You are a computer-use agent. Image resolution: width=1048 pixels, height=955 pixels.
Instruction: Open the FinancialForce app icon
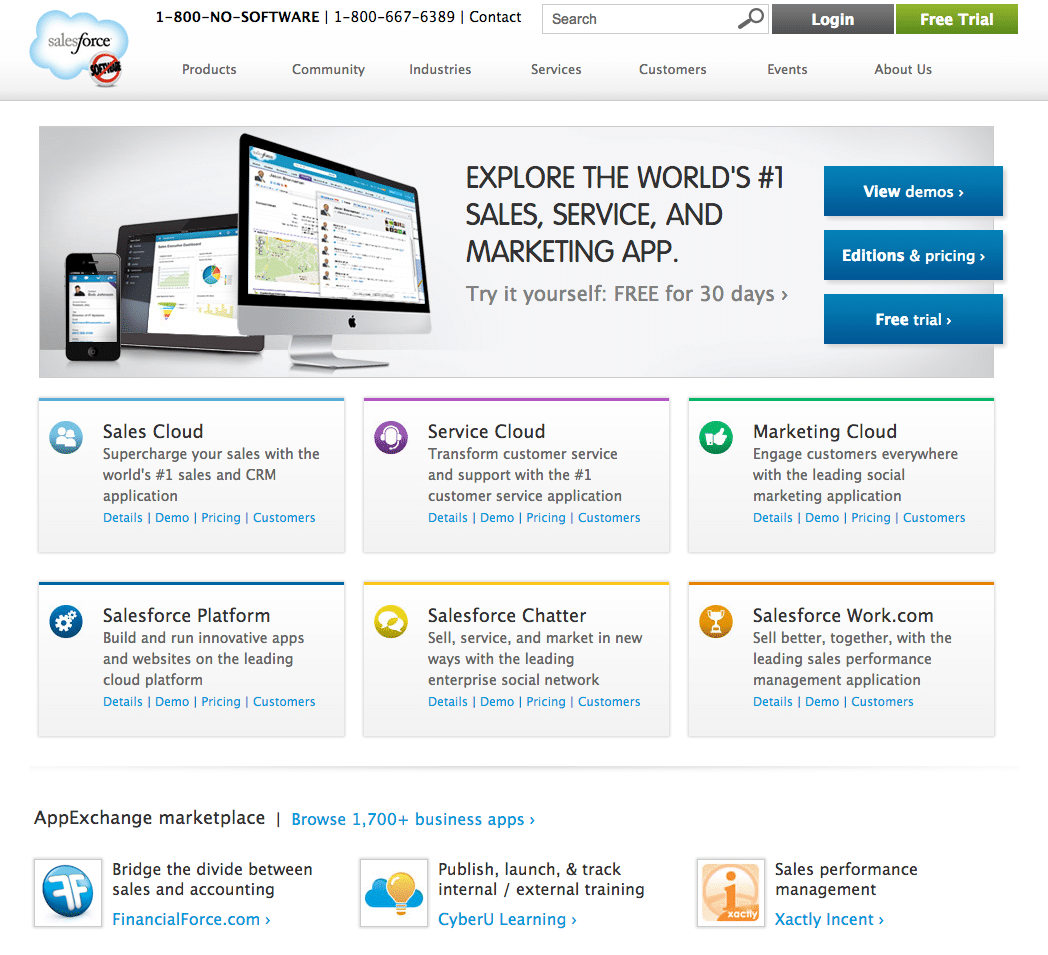(68, 892)
